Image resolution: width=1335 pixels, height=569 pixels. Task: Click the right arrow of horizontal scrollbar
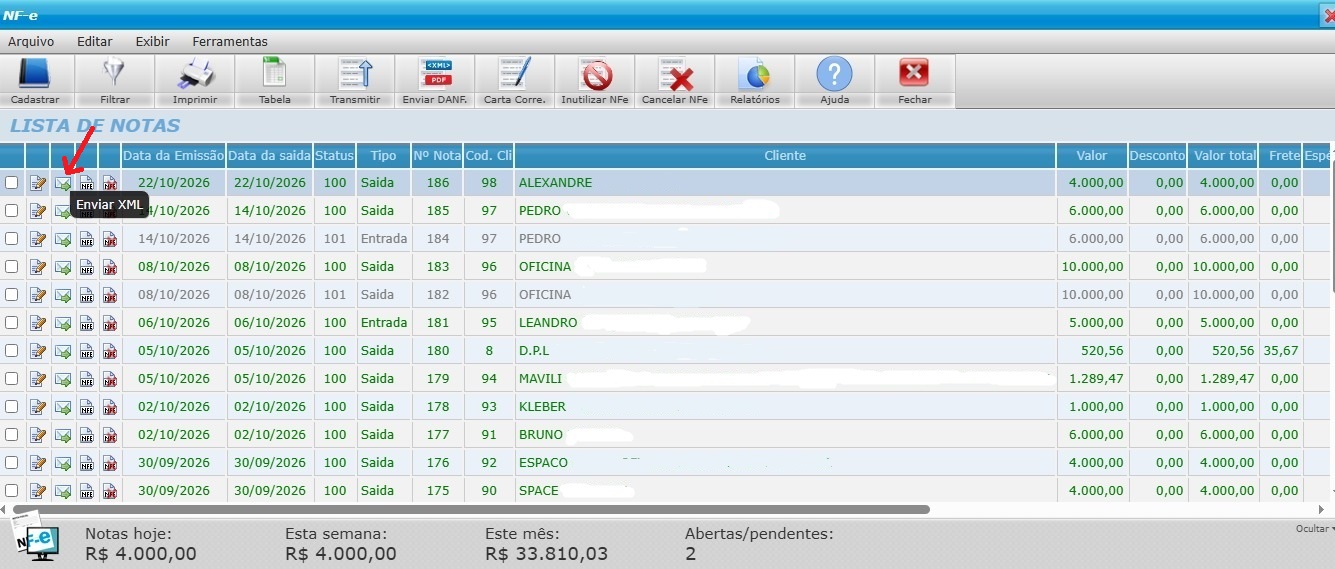click(x=1322, y=509)
